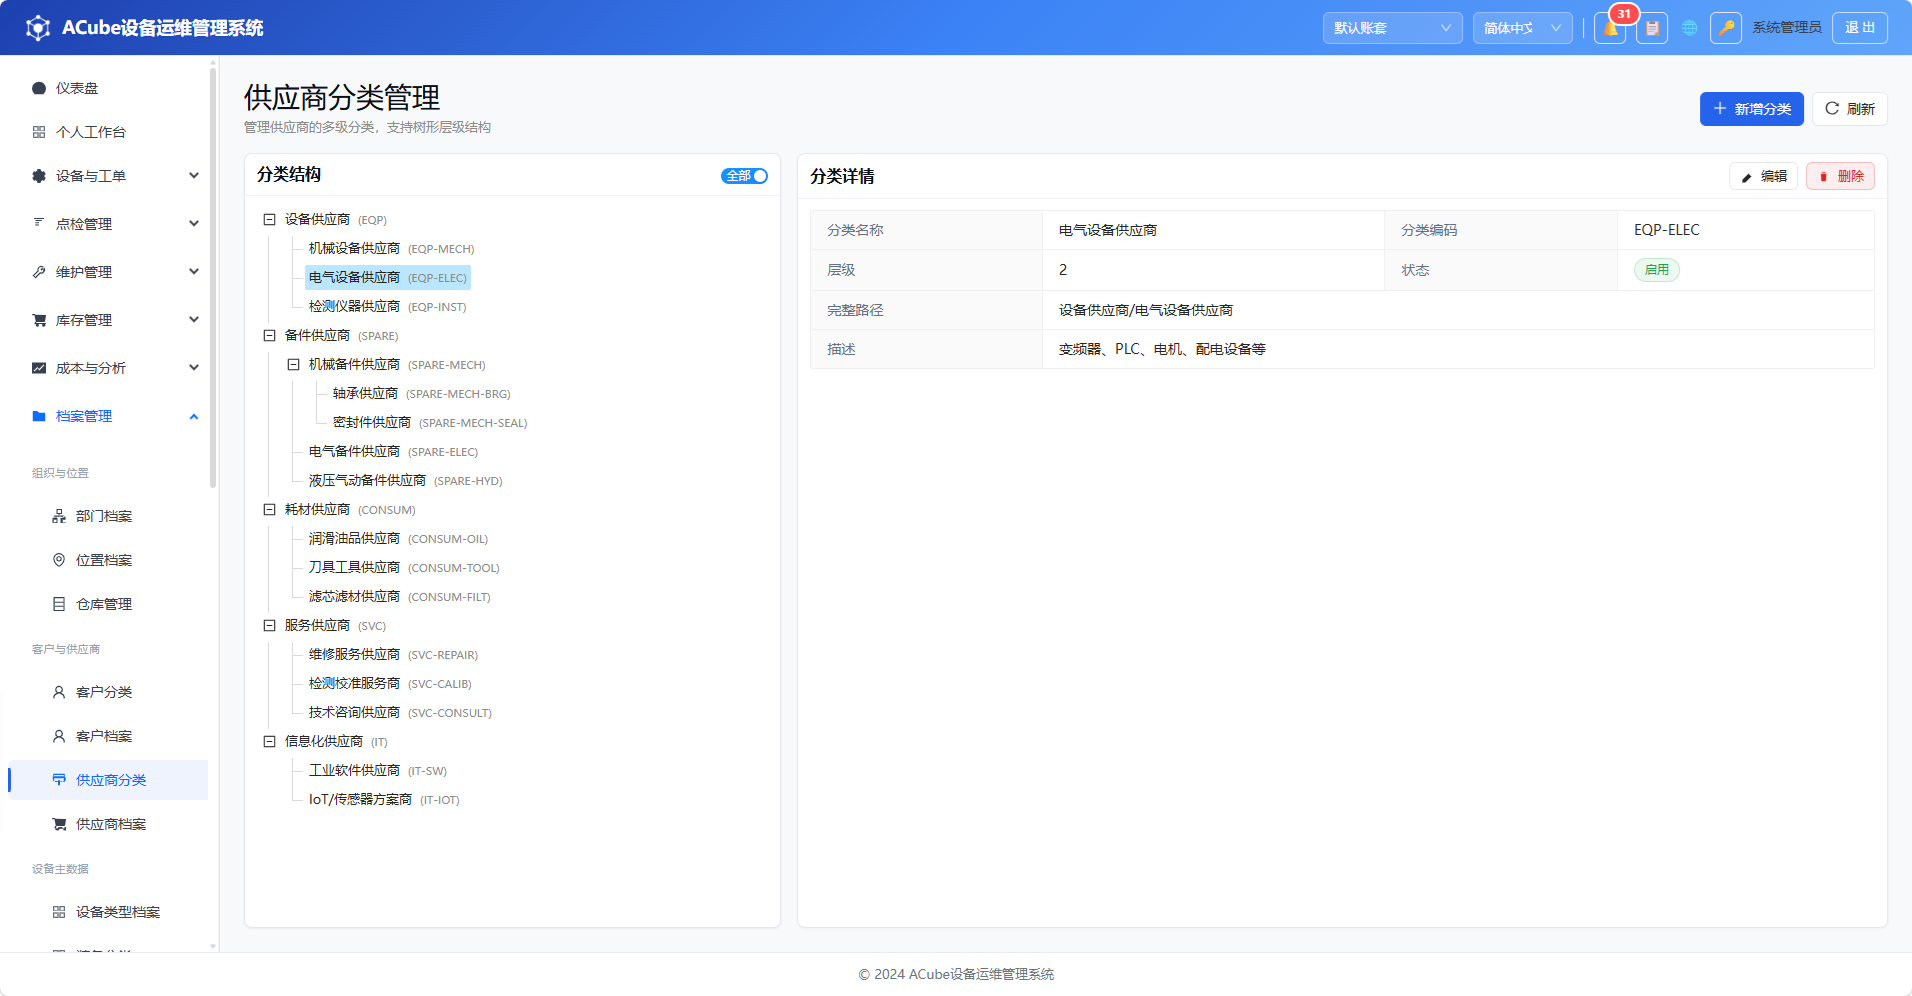This screenshot has height=996, width=1912.
Task: Click the 刷新 button
Action: coord(1849,109)
